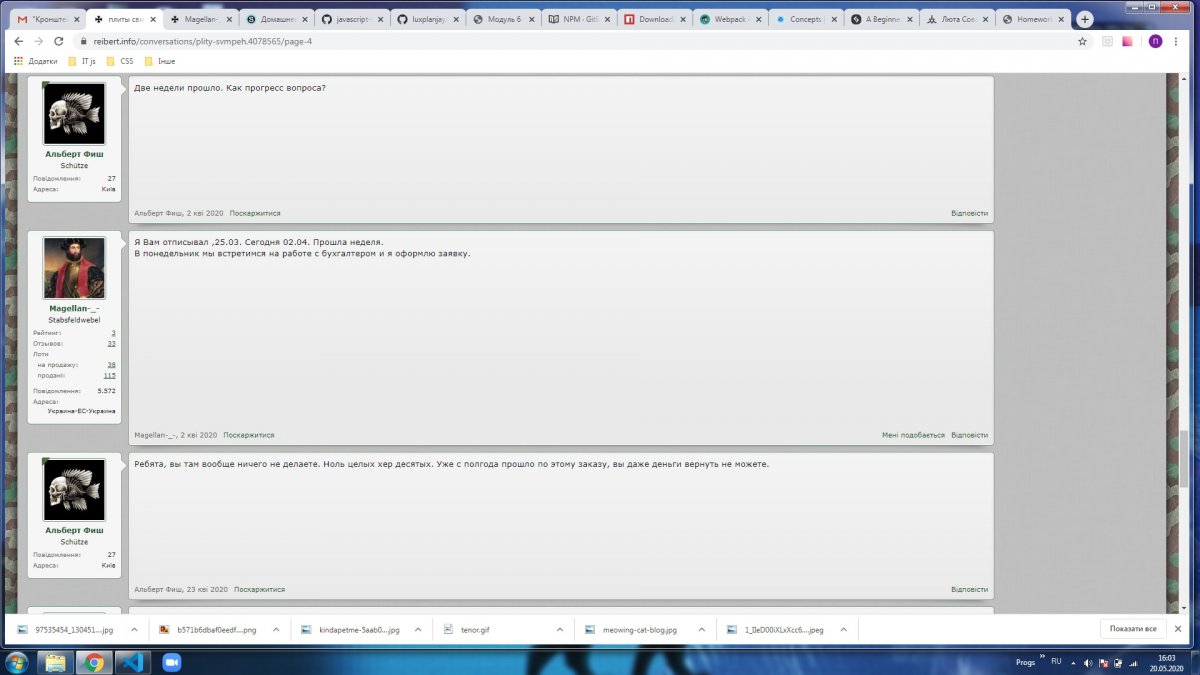Open the Додатки apps shortcut

coord(35,61)
